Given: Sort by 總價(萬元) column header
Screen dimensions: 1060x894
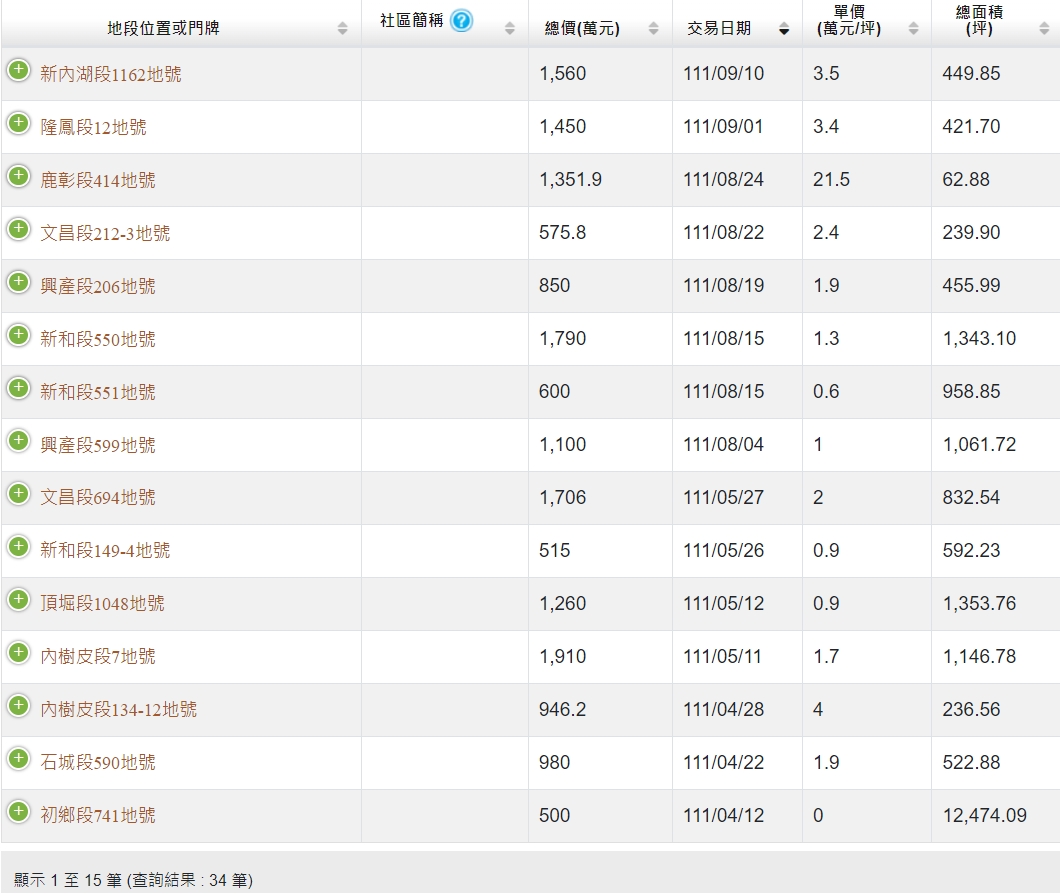Looking at the screenshot, I should [582, 28].
